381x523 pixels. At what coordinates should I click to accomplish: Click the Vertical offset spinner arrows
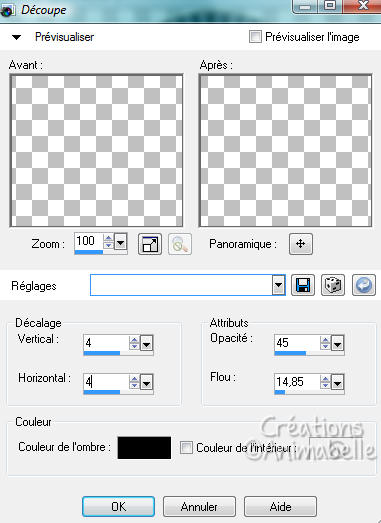pyautogui.click(x=134, y=343)
